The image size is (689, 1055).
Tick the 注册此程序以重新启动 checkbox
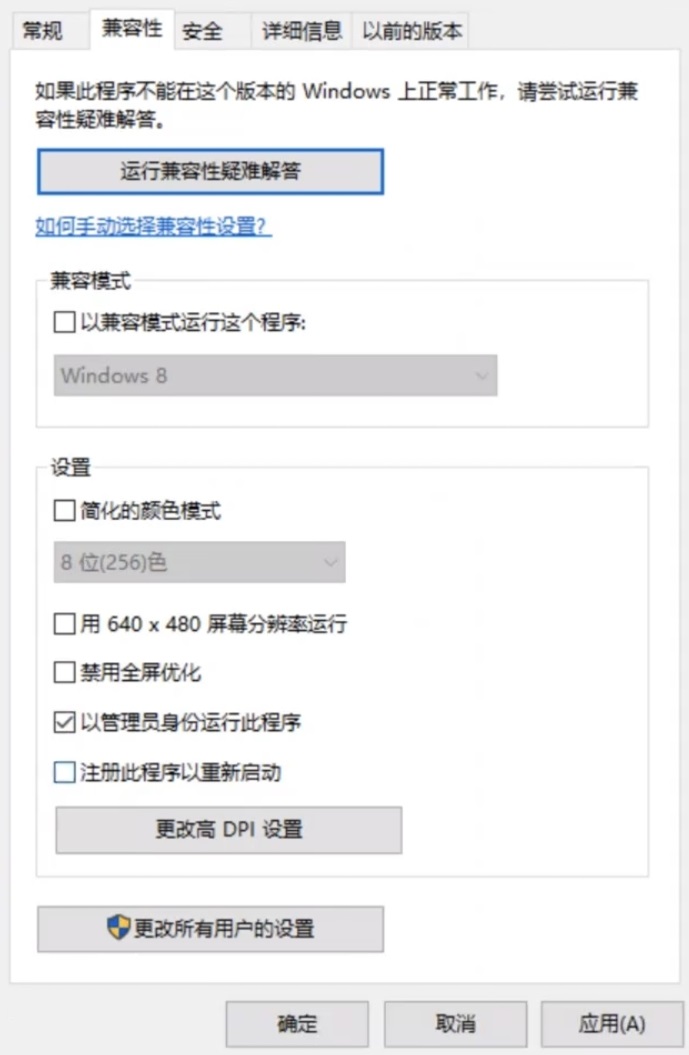64,773
